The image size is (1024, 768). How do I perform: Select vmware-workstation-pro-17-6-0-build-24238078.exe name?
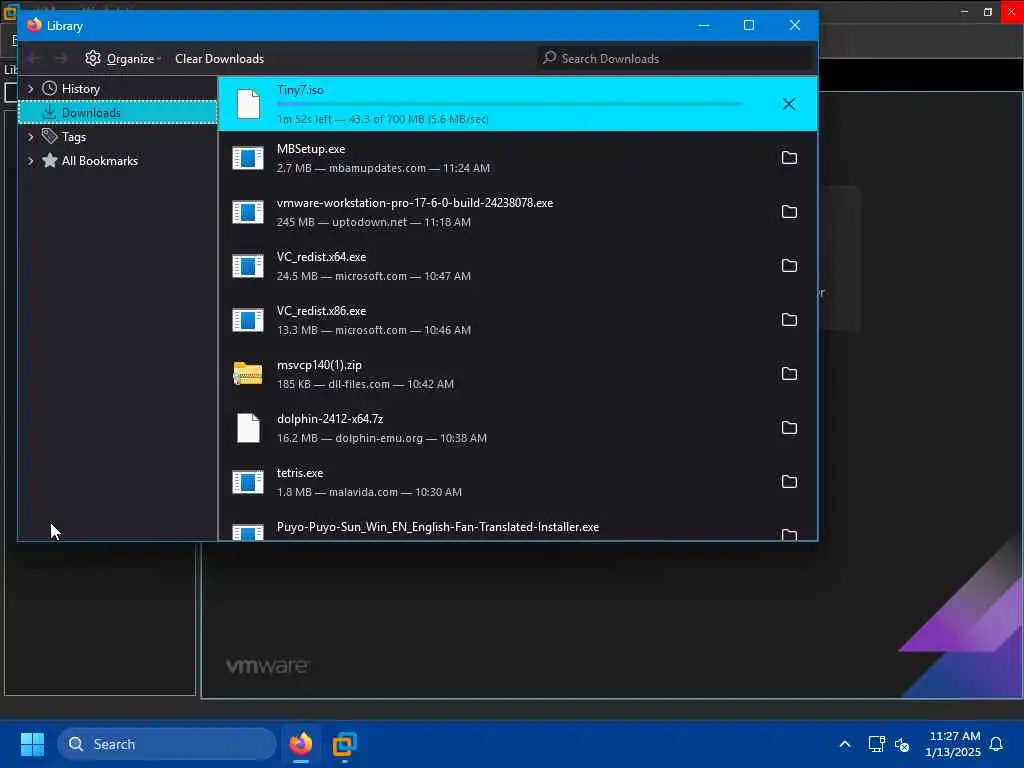pyautogui.click(x=415, y=203)
